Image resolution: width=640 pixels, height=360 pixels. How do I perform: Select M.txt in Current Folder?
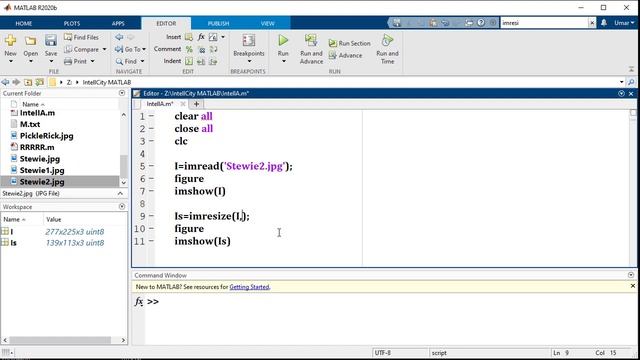pyautogui.click(x=30, y=124)
